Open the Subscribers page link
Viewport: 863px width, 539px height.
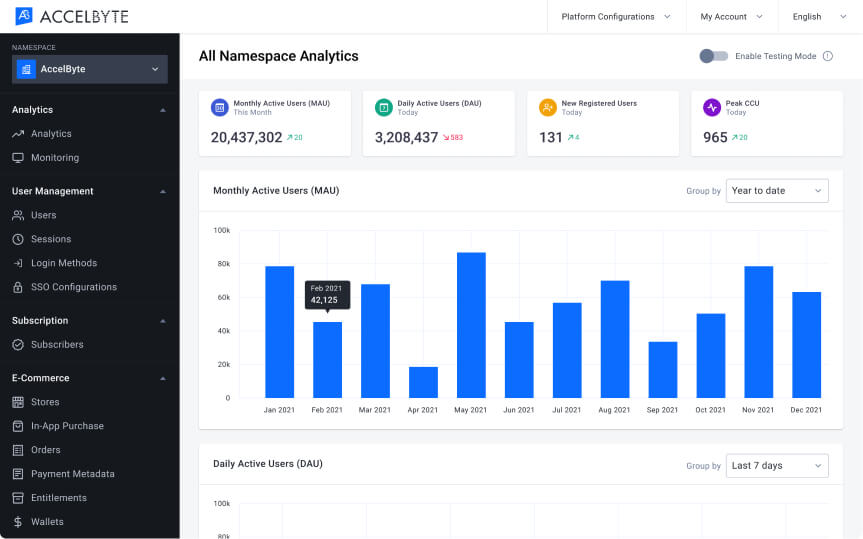tap(57, 345)
